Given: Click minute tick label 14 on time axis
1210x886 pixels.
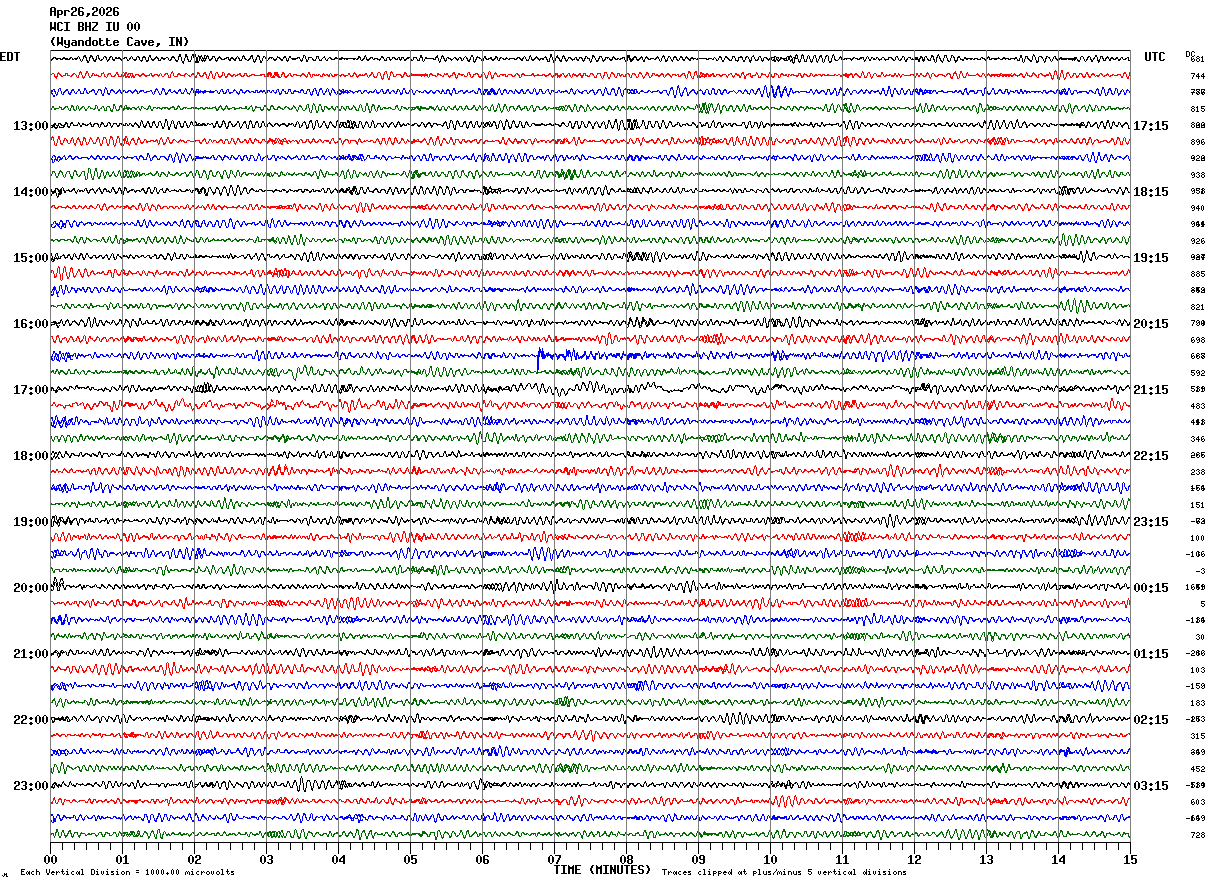Looking at the screenshot, I should pos(1058,859).
